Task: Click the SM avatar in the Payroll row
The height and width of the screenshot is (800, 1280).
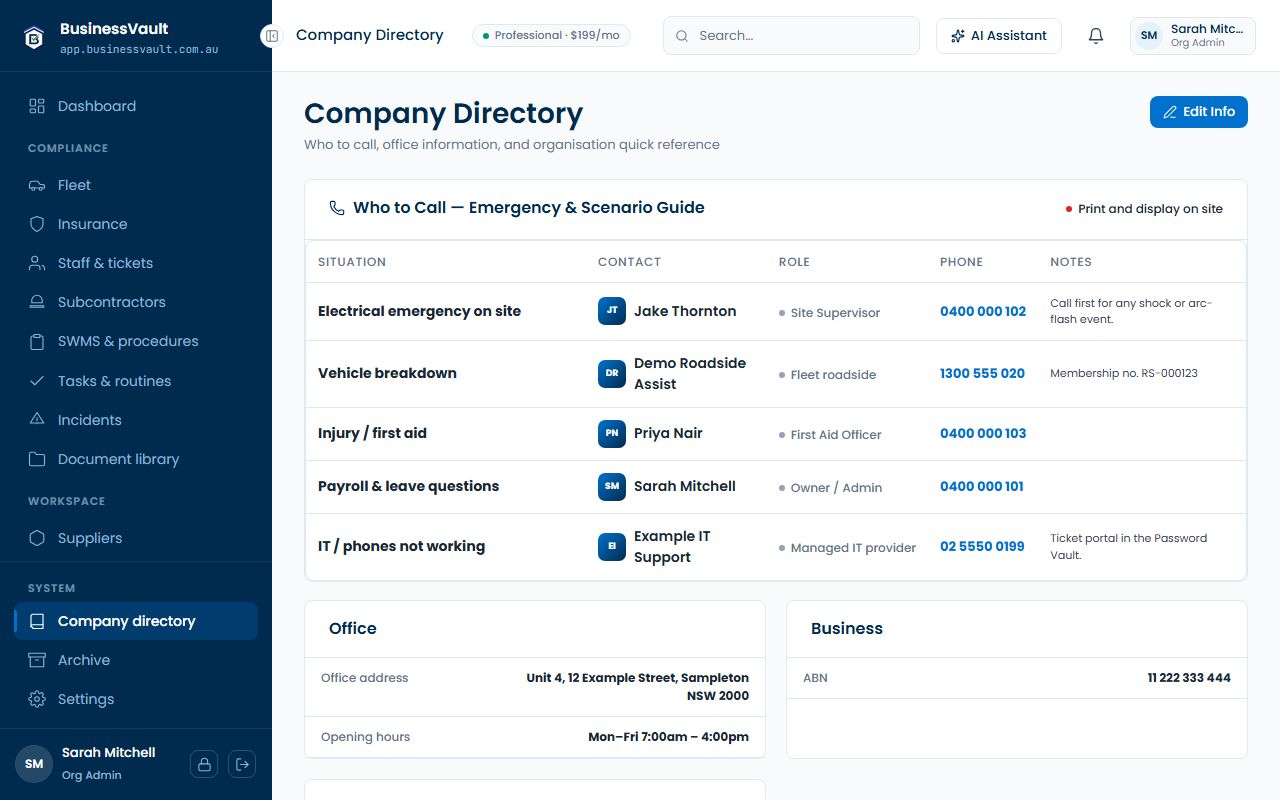Action: (x=612, y=487)
